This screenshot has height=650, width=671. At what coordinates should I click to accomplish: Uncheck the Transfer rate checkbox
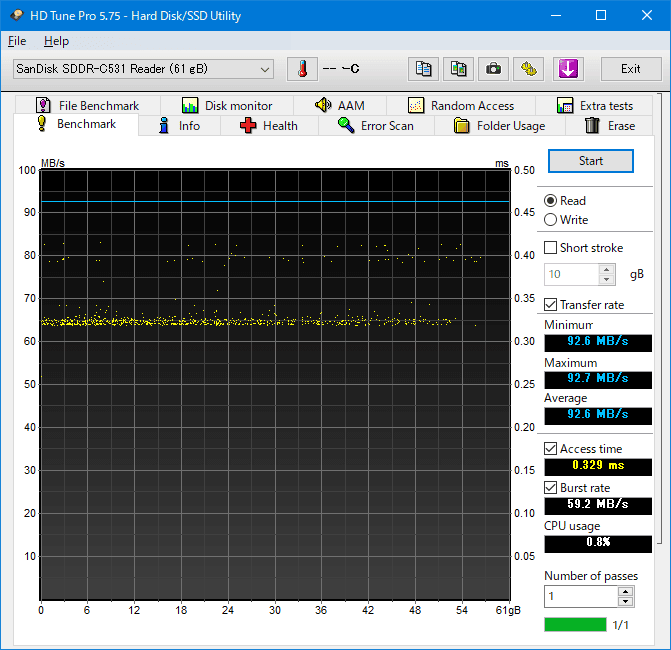551,305
